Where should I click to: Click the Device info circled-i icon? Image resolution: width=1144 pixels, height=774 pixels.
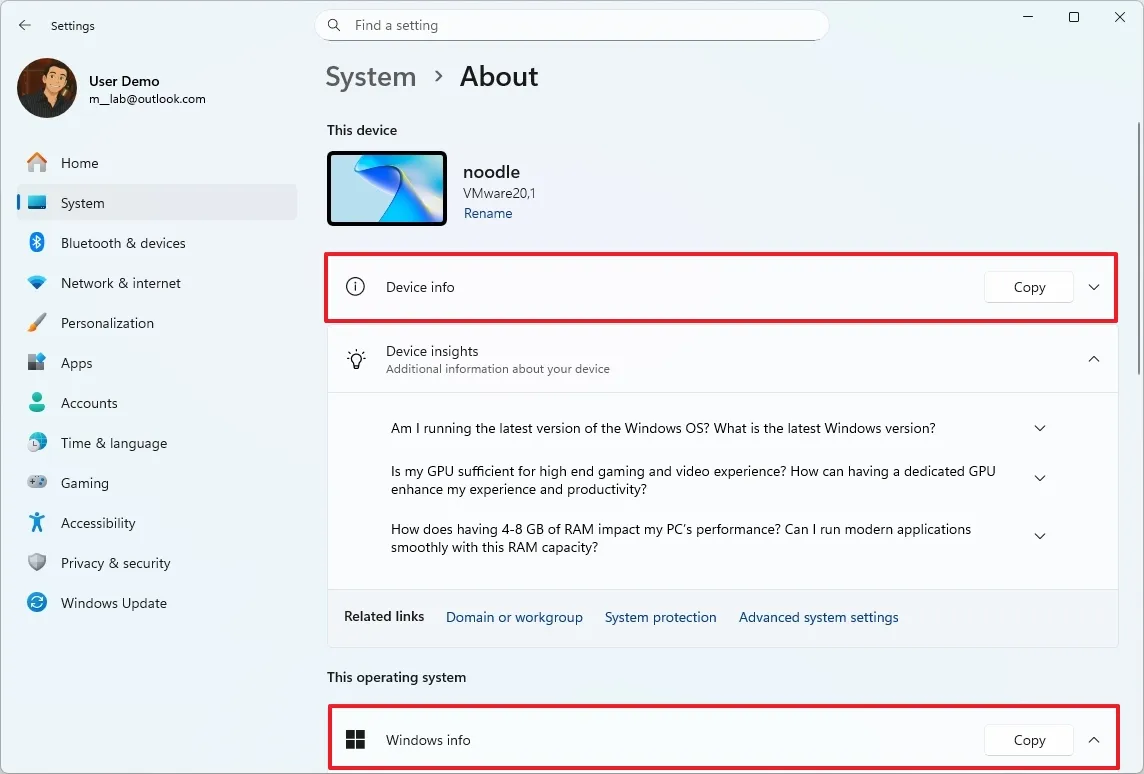pos(355,287)
